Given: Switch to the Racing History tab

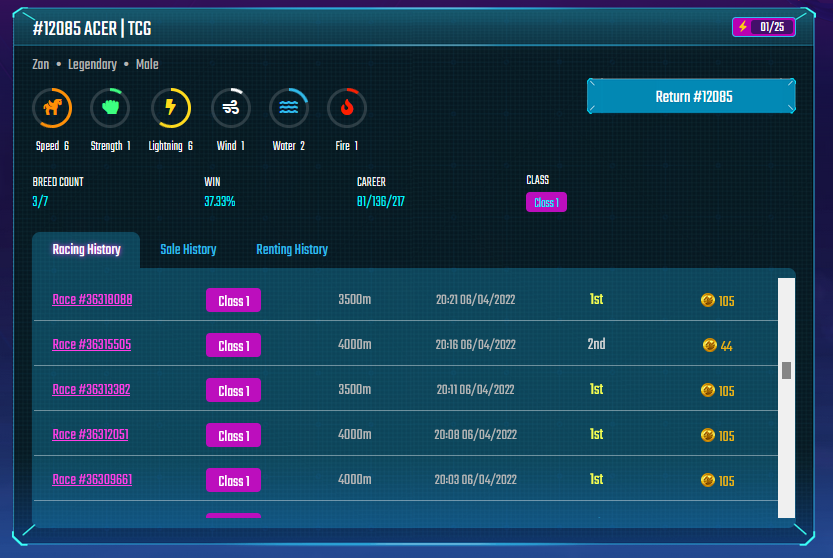Looking at the screenshot, I should pos(86,249).
